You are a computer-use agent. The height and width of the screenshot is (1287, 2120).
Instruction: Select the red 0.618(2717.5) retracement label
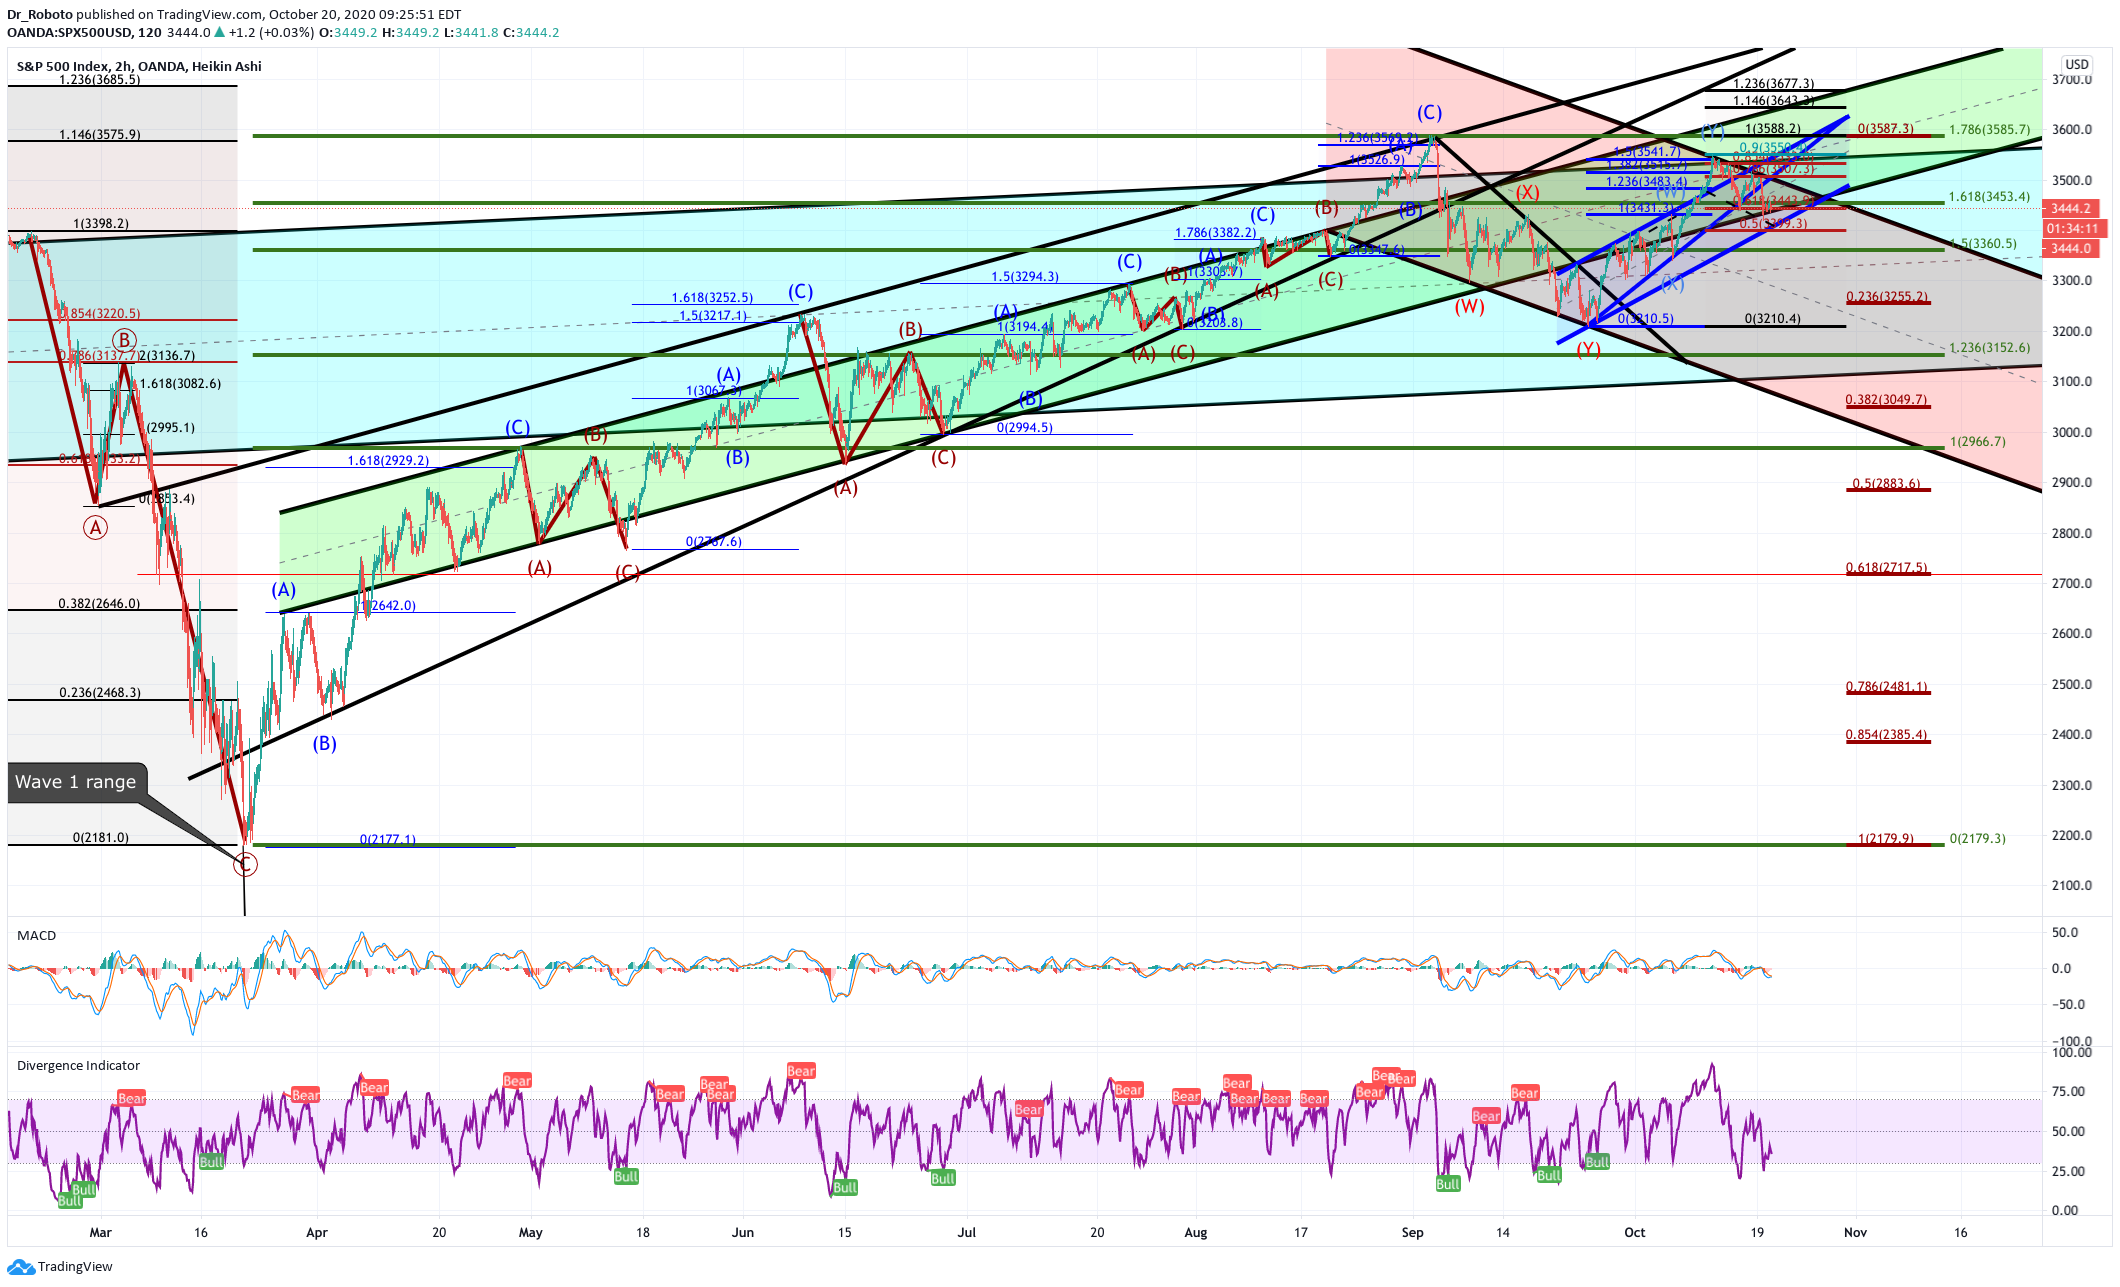point(1887,568)
